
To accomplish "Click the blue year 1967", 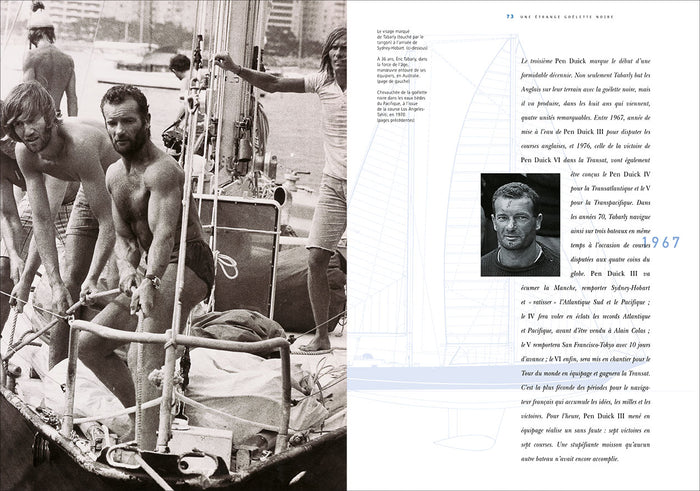I will coord(662,243).
